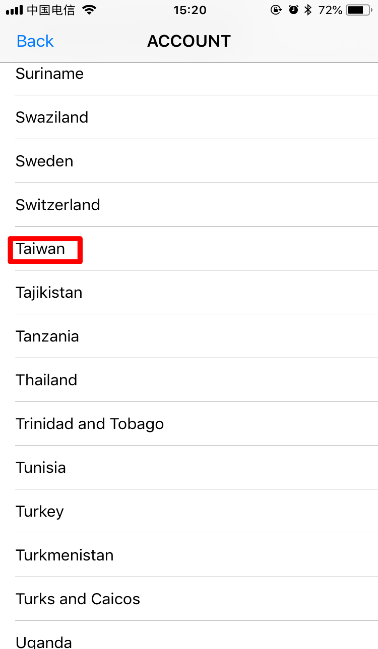Pick Turkmenistan from the list
The width and height of the screenshot is (378, 649).
[189, 555]
